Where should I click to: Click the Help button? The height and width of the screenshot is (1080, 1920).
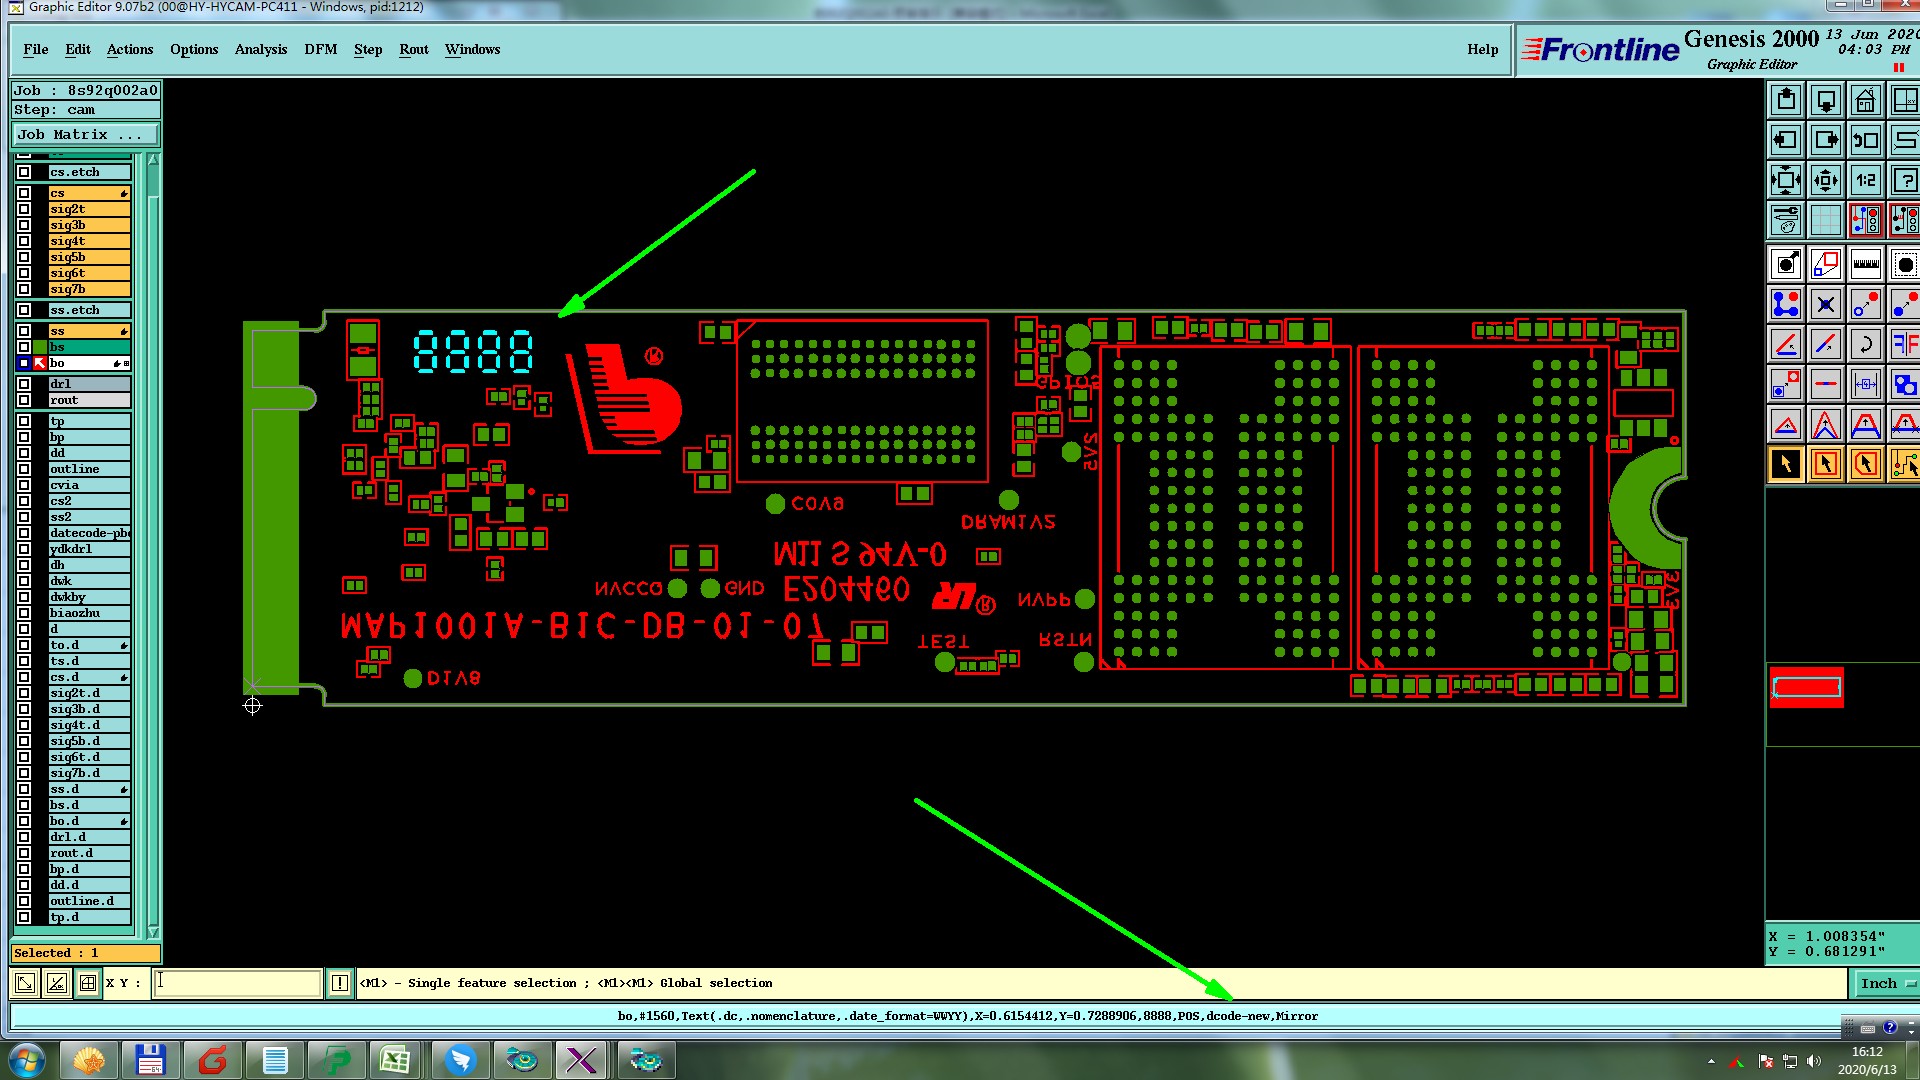tap(1482, 49)
